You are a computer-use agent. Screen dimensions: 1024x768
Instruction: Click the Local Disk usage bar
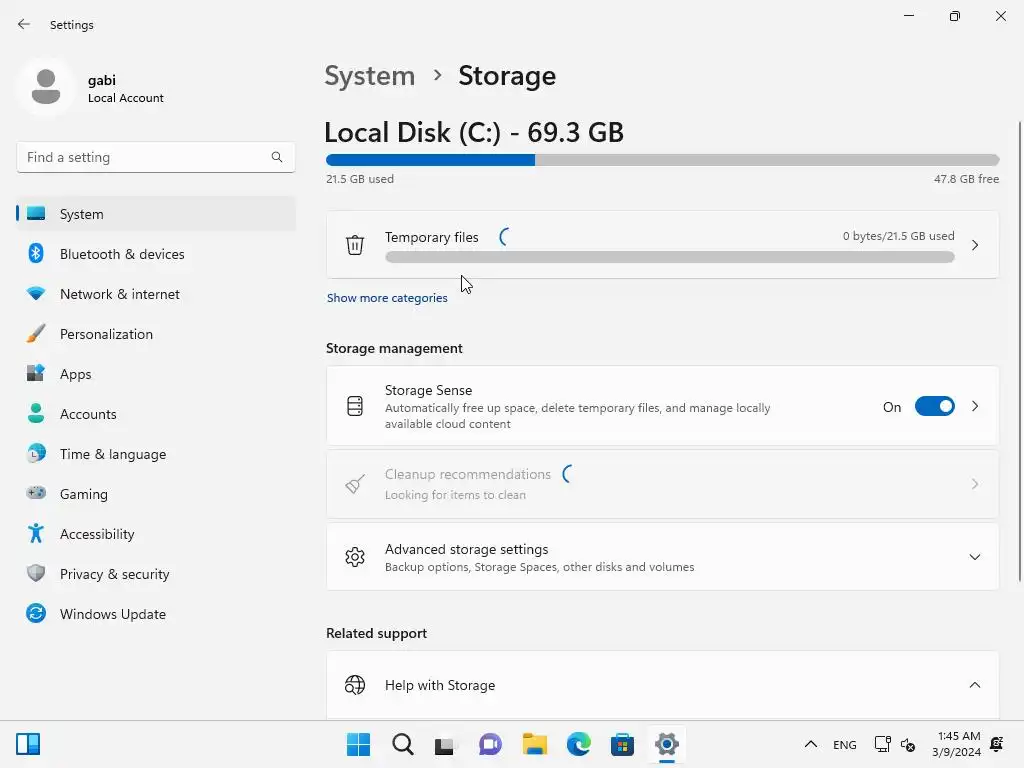pos(662,160)
